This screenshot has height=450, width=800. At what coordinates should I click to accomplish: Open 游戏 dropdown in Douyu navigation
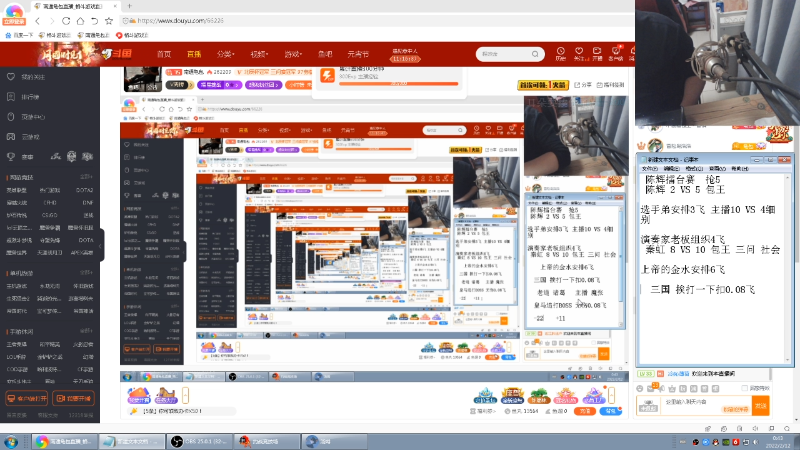click(x=293, y=54)
